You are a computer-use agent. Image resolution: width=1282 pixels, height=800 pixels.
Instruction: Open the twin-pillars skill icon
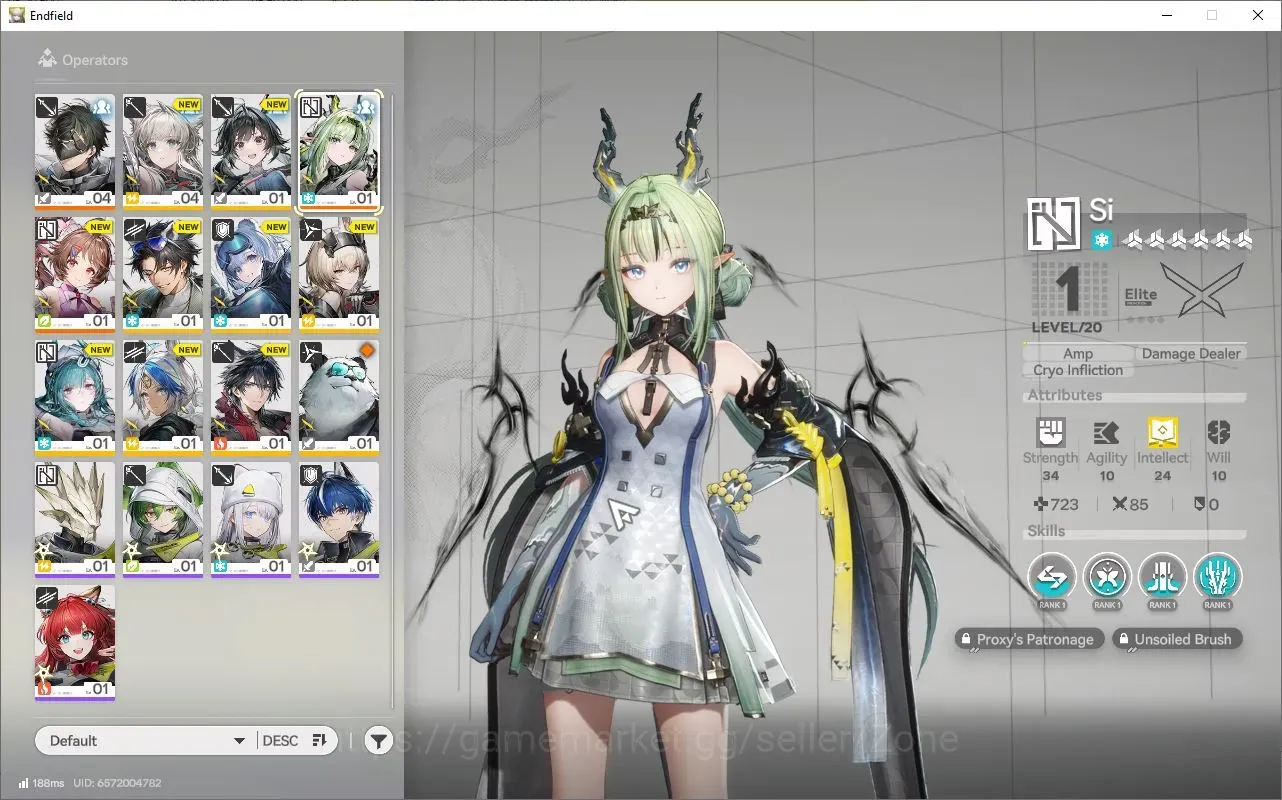[1162, 577]
